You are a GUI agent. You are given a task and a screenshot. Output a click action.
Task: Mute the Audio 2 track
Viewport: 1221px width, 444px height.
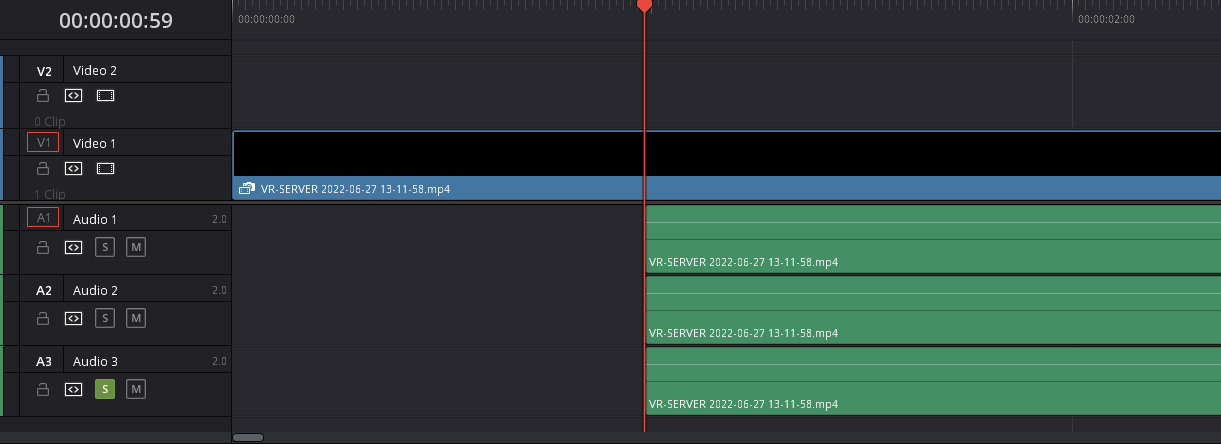point(136,318)
